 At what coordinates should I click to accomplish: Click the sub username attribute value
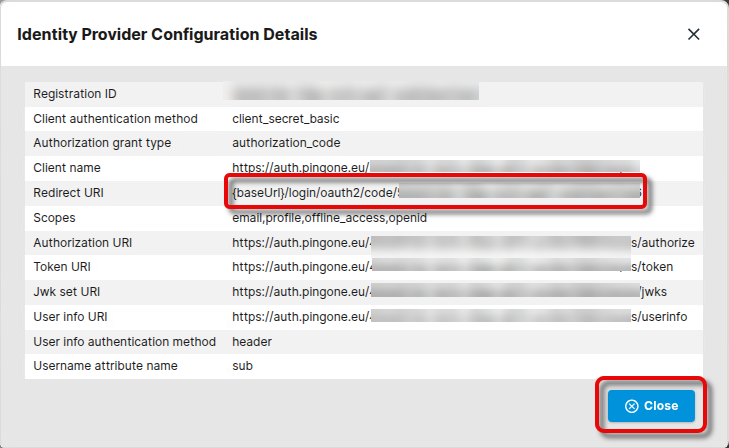tap(242, 366)
